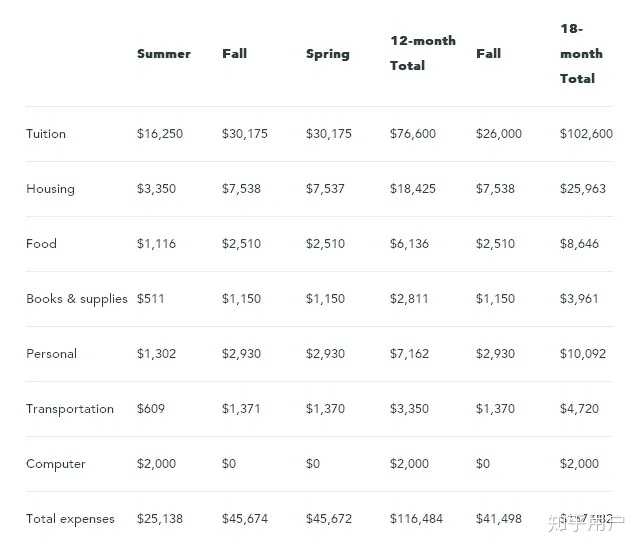Select the Transportation row label
The width and height of the screenshot is (643, 546).
click(70, 409)
